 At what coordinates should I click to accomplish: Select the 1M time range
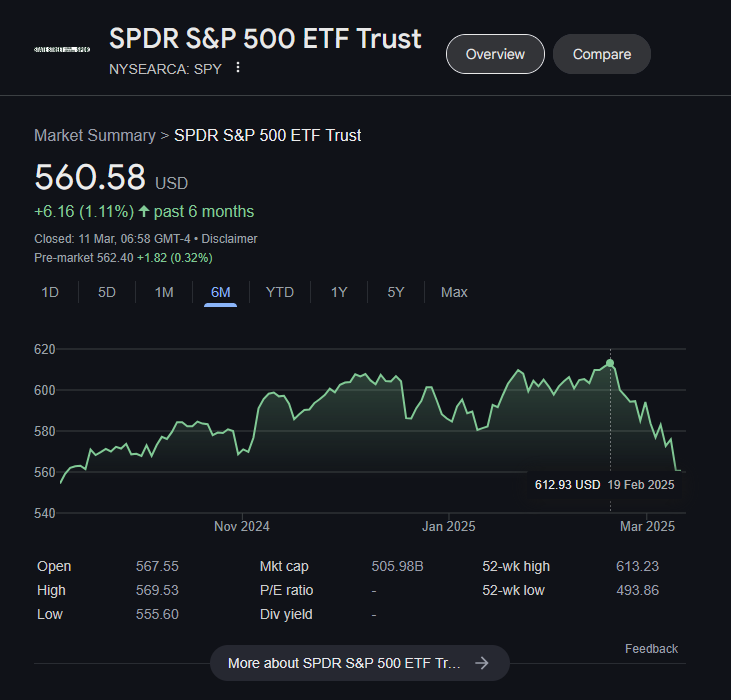(x=164, y=292)
